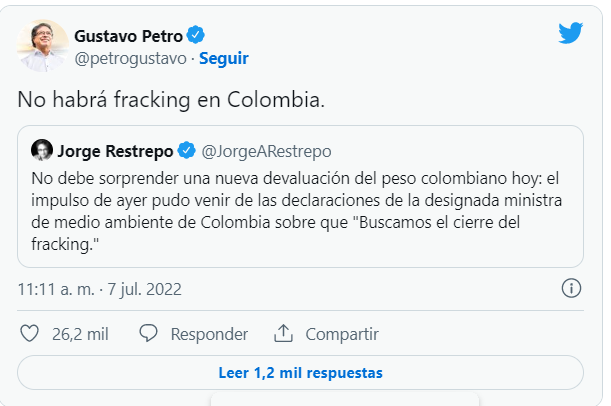Click Jorge Restrepo's verified badge
This screenshot has height=406, width=611.
pos(186,151)
